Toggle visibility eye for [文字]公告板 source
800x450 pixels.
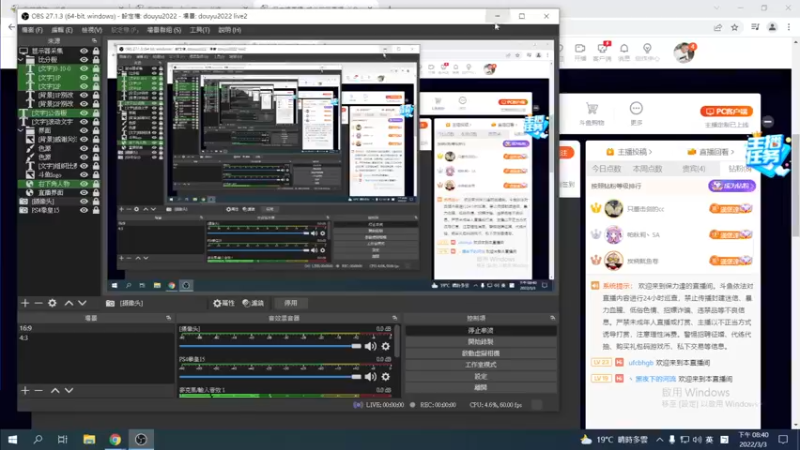pos(84,113)
